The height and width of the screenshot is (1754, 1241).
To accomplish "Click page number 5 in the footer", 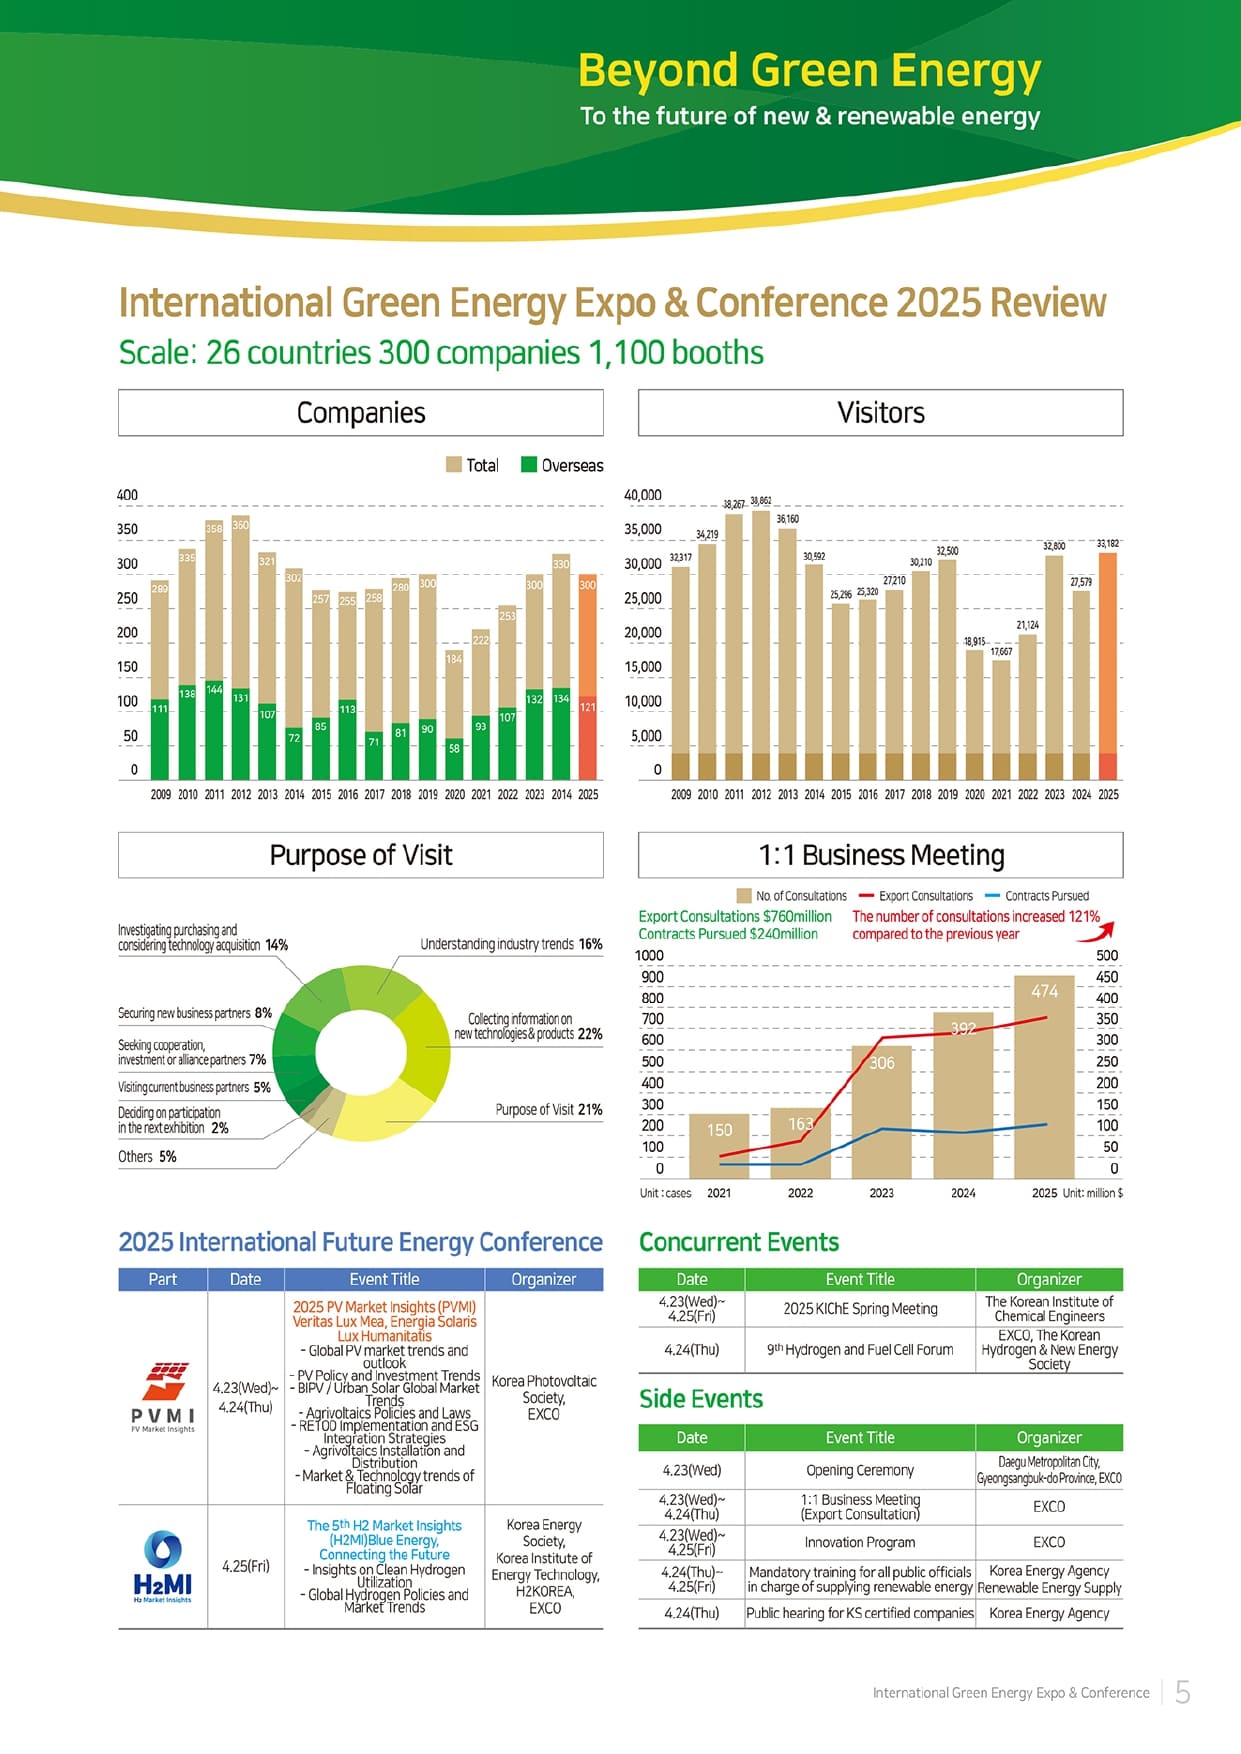I will pyautogui.click(x=1182, y=1692).
